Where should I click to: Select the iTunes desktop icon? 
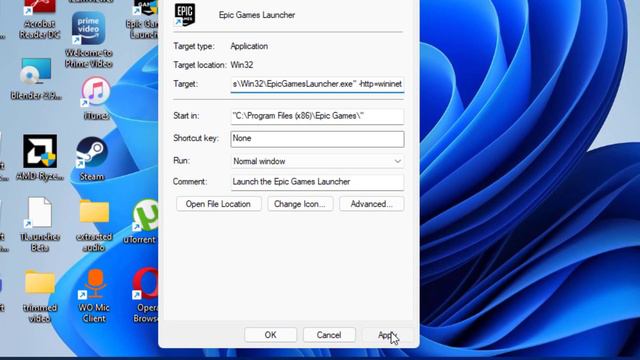click(x=96, y=99)
